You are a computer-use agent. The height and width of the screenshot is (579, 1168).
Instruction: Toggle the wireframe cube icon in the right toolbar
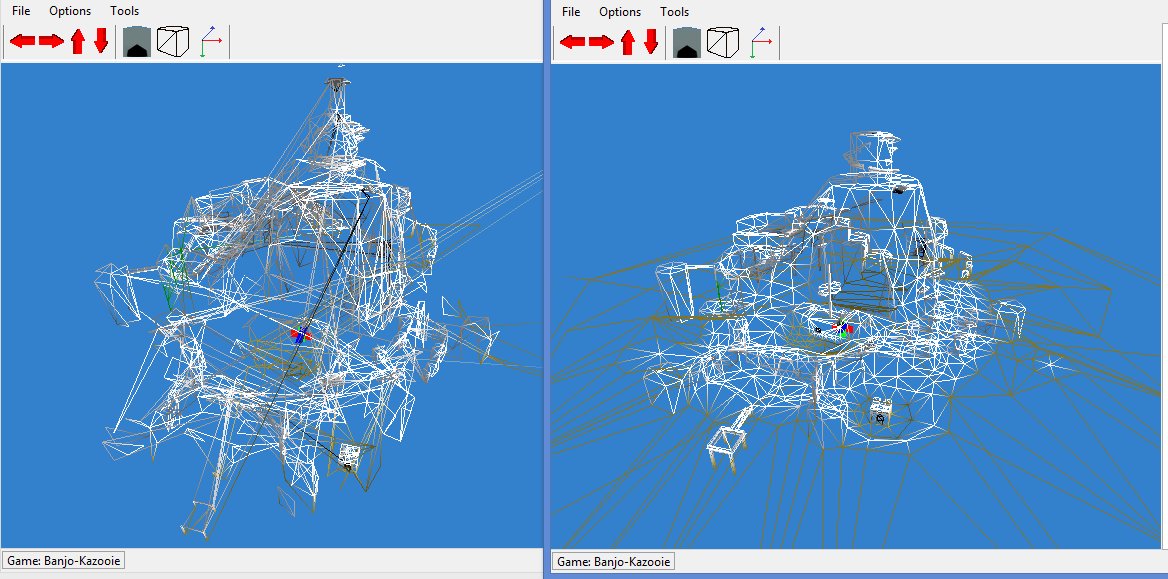pos(722,42)
